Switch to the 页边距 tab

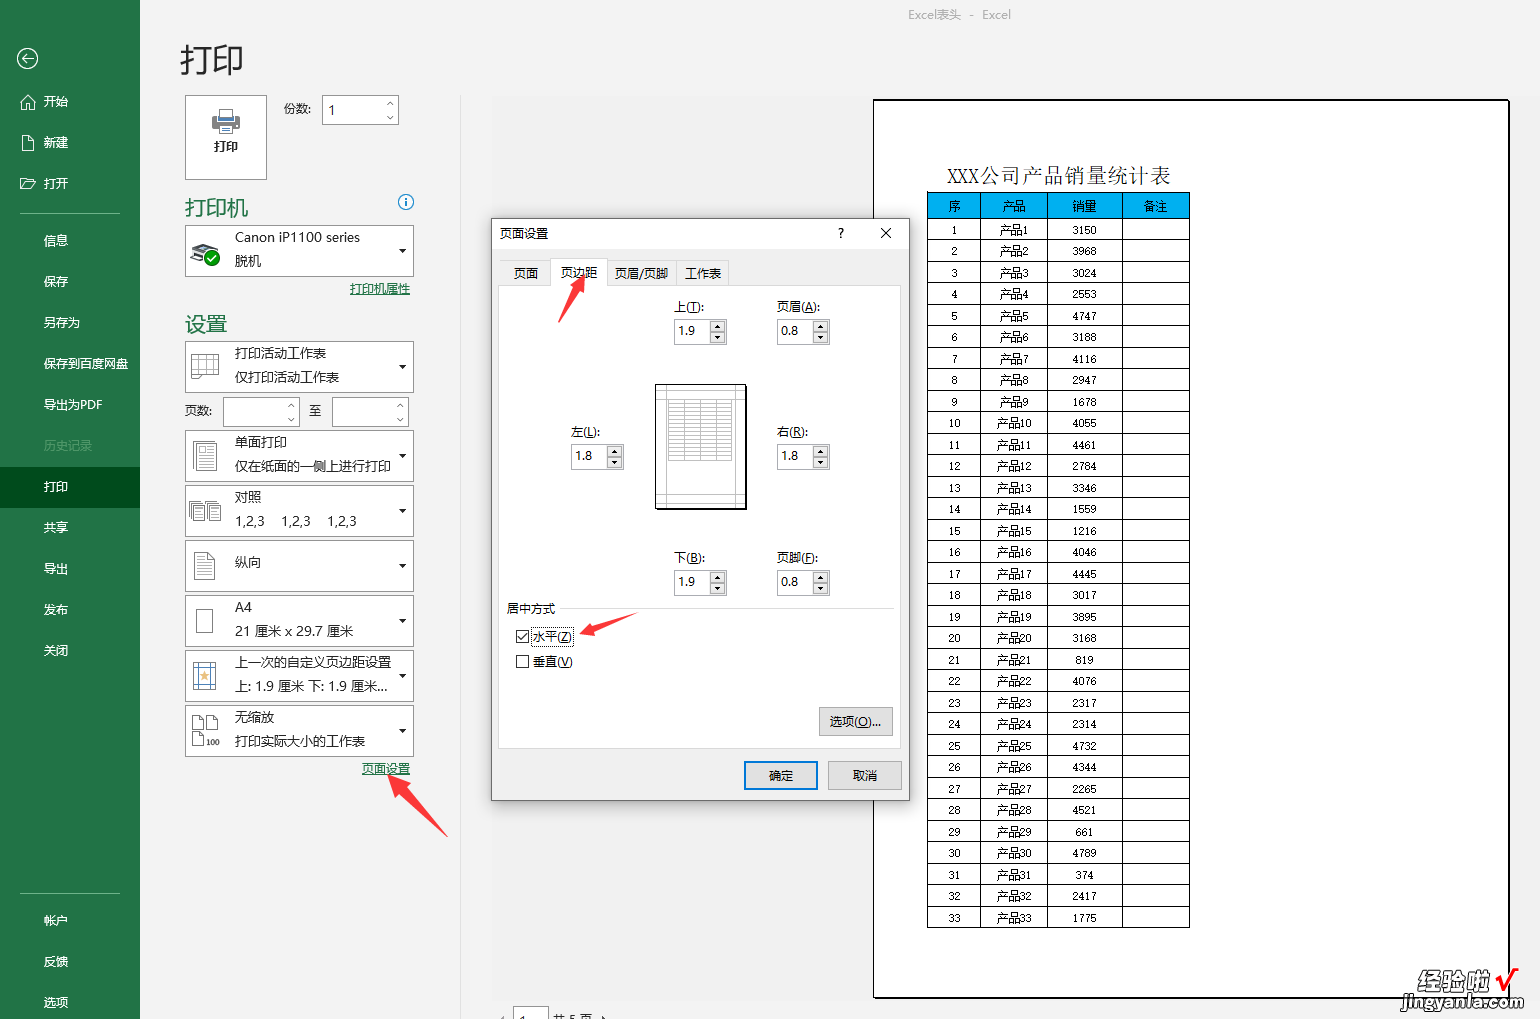[x=579, y=272]
